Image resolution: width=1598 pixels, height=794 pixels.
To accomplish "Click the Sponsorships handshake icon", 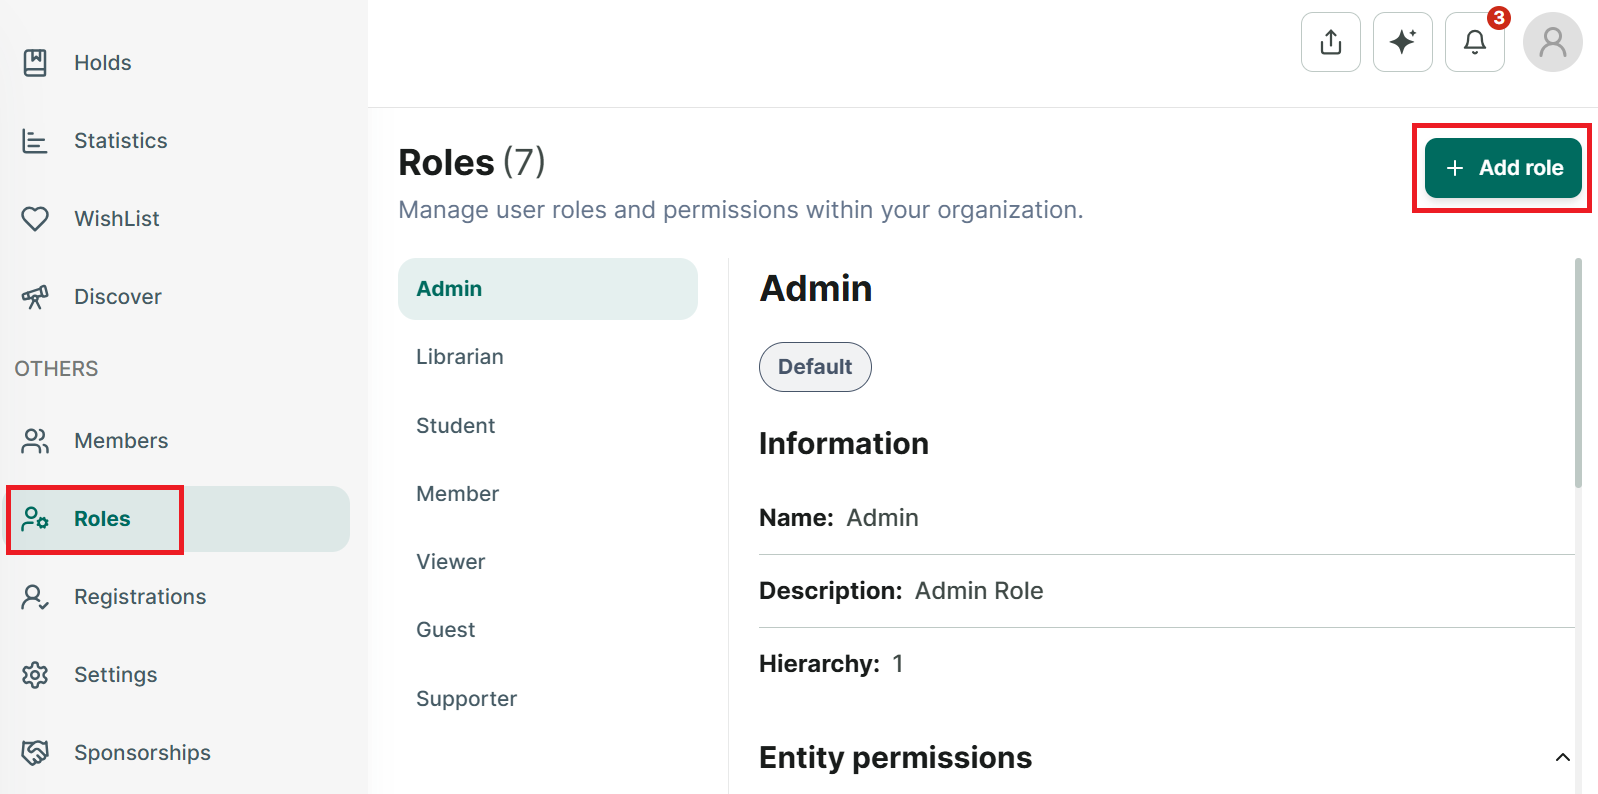I will pyautogui.click(x=35, y=753).
